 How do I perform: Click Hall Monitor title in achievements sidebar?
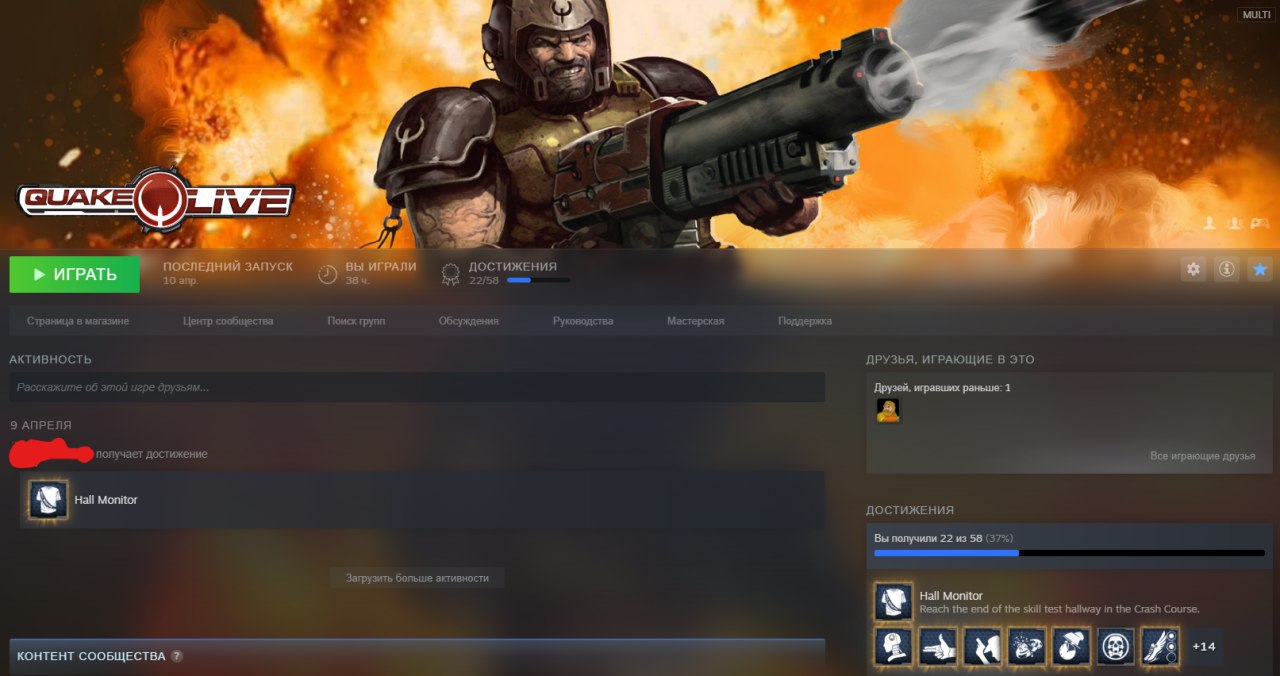pos(951,596)
